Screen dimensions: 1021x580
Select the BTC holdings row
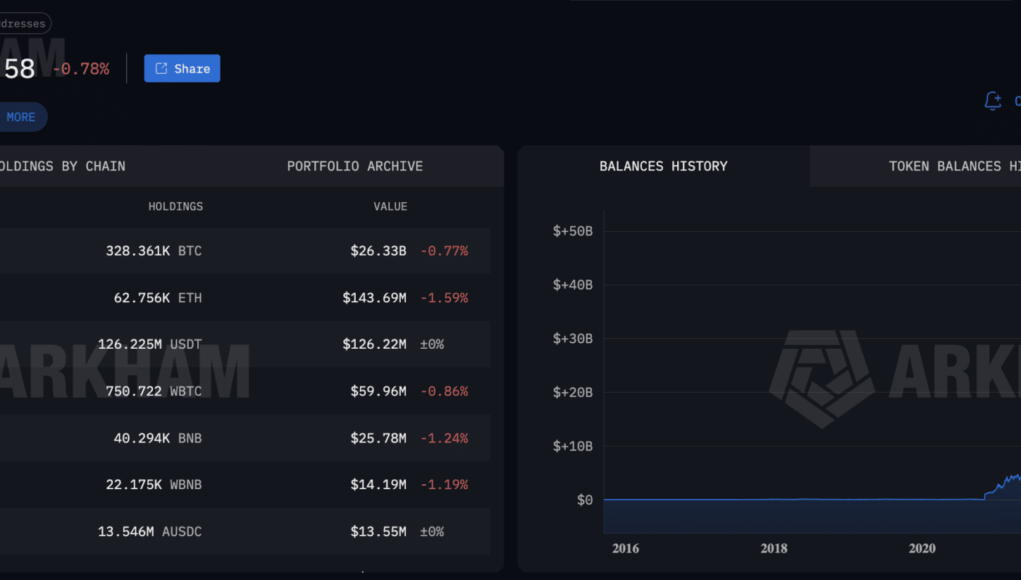tap(245, 251)
